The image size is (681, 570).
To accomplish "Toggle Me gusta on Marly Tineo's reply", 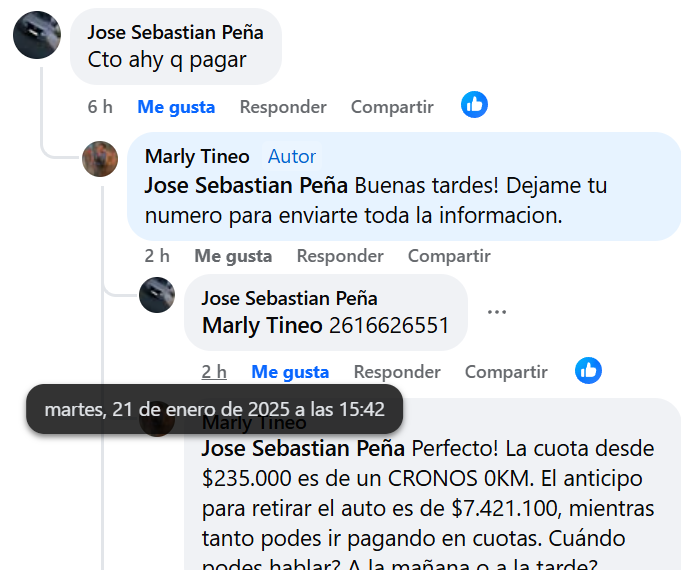I will coord(233,256).
